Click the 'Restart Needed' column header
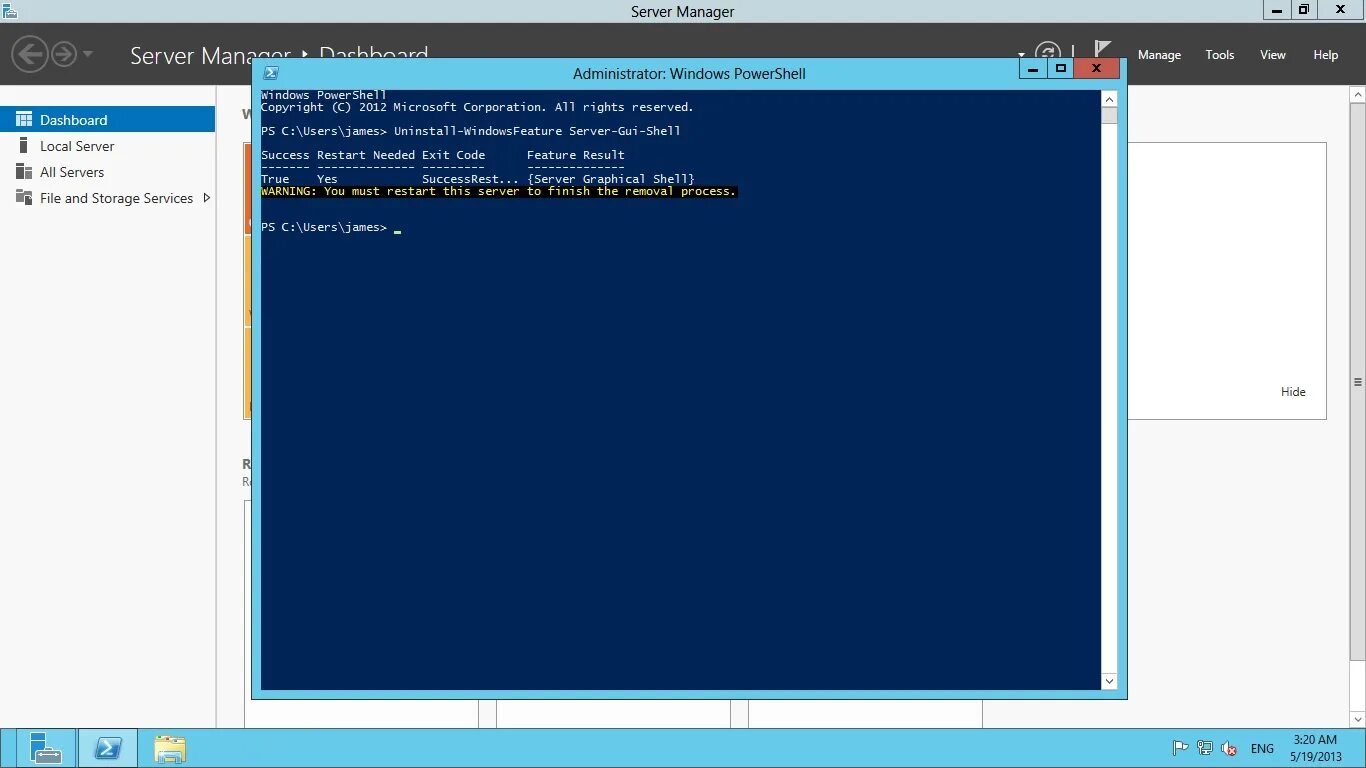The height and width of the screenshot is (768, 1366). [366, 155]
